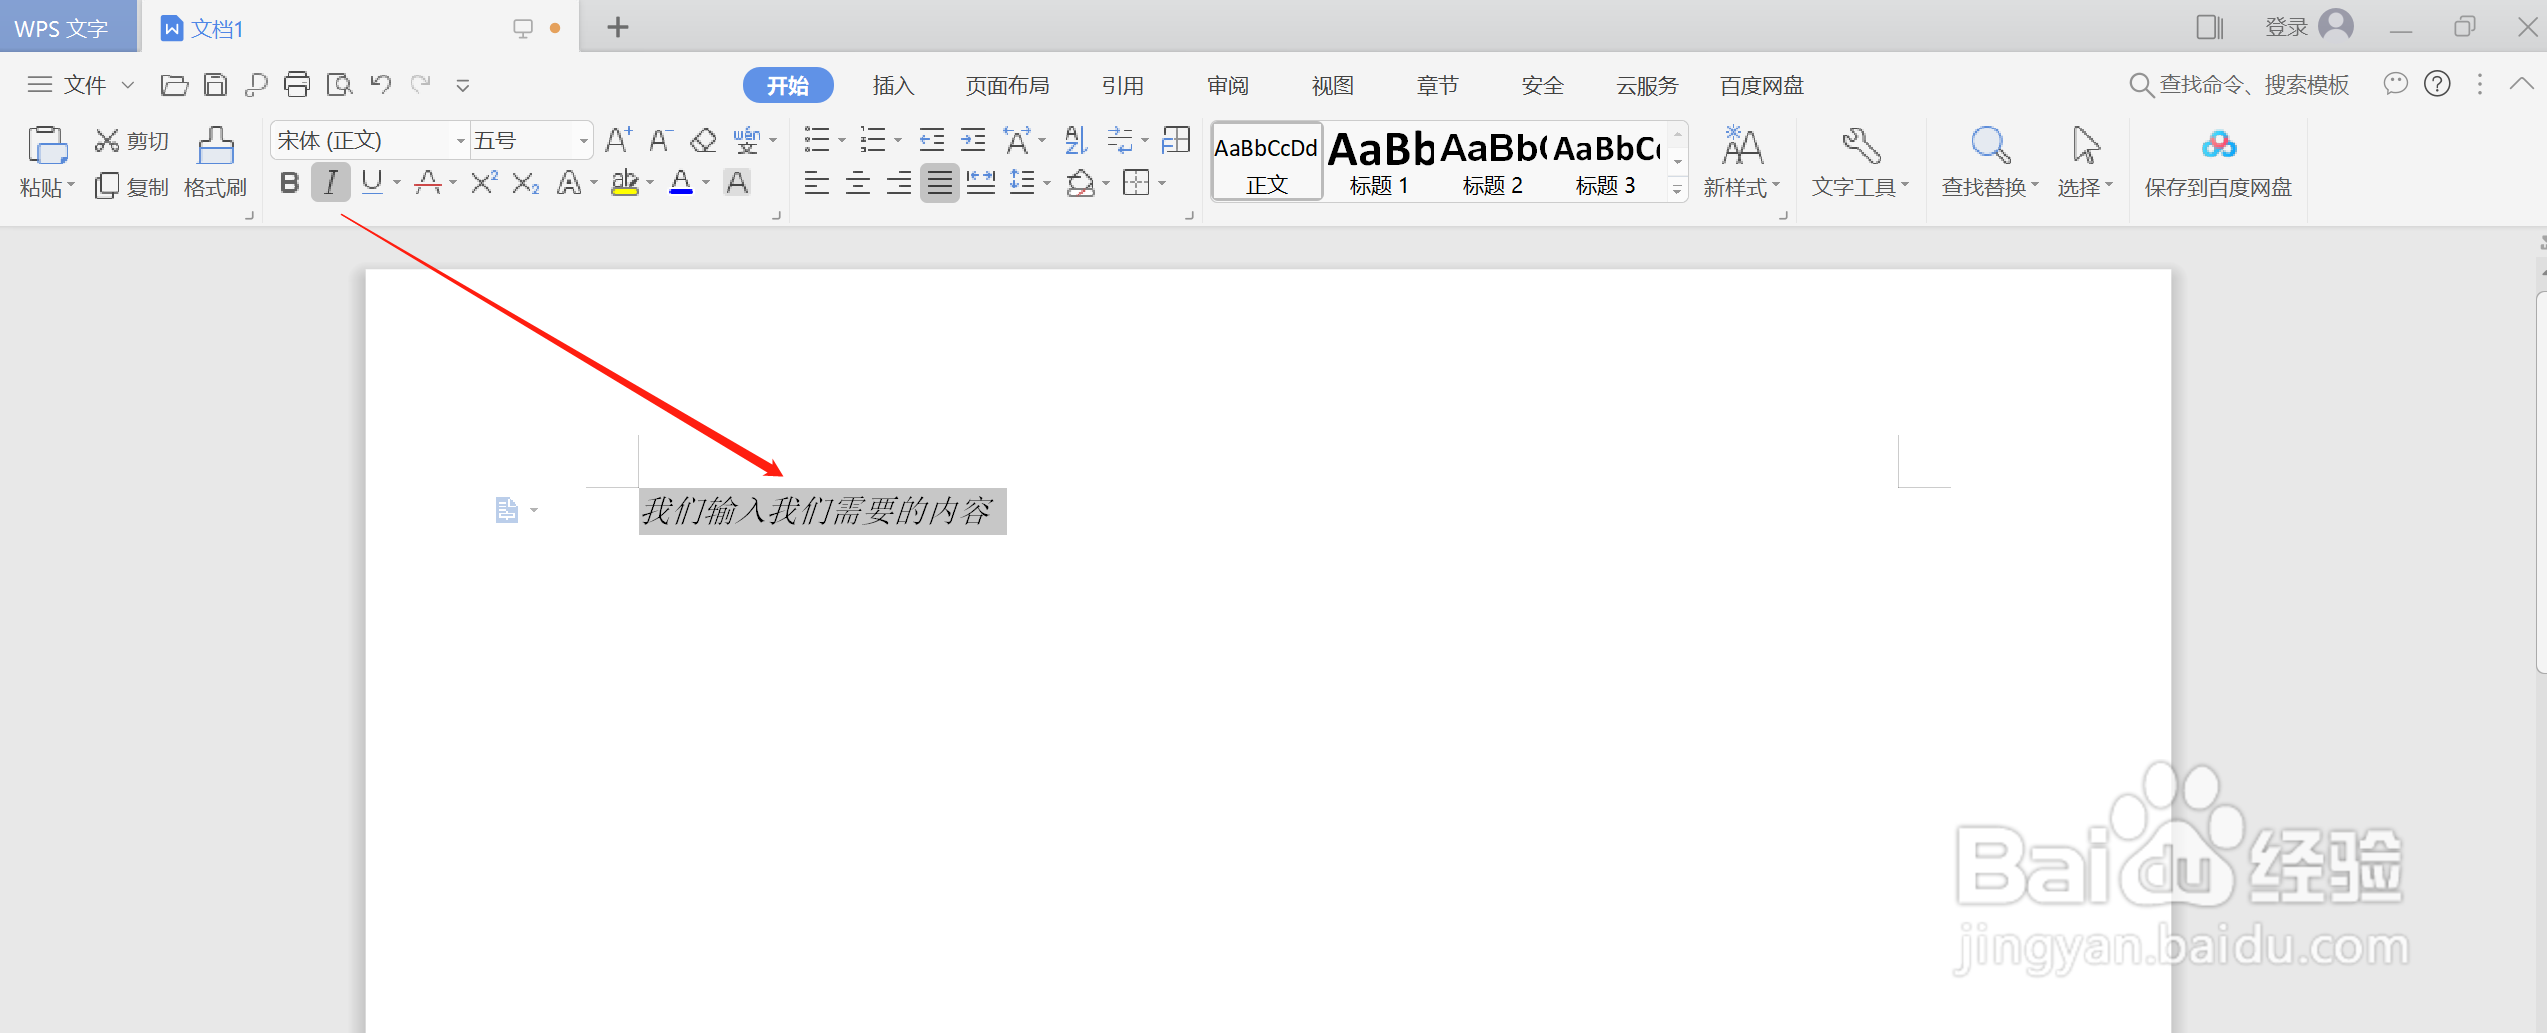Center align the paragraph
2547x1033 pixels.
pyautogui.click(x=858, y=183)
